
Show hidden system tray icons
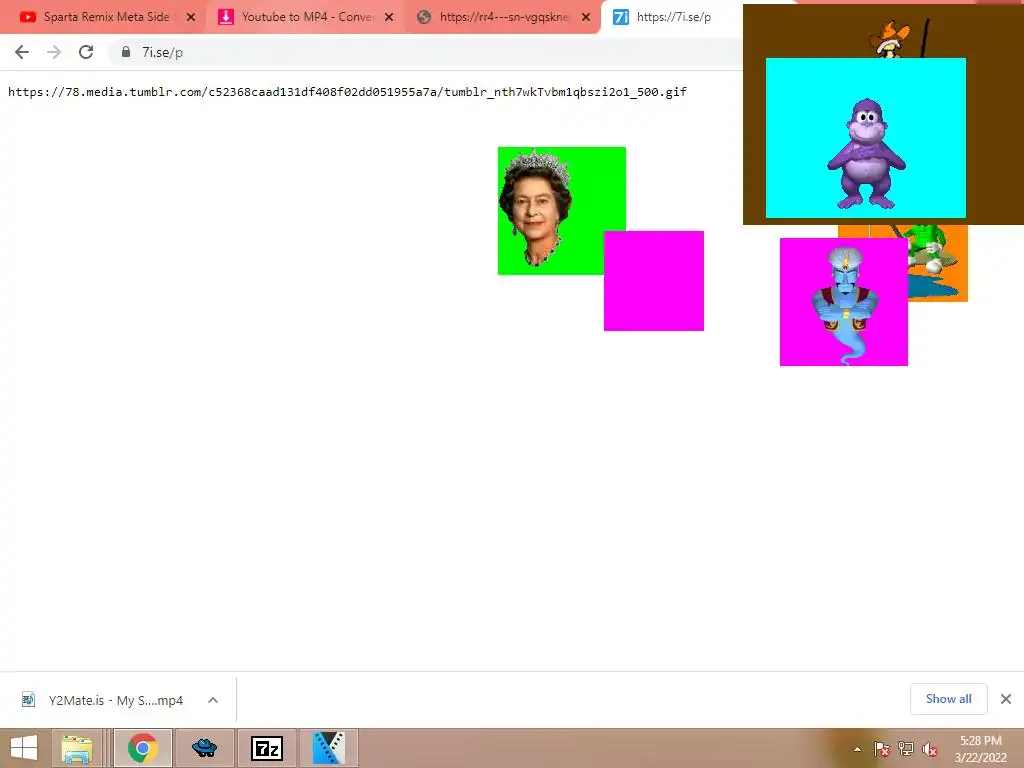(x=857, y=749)
